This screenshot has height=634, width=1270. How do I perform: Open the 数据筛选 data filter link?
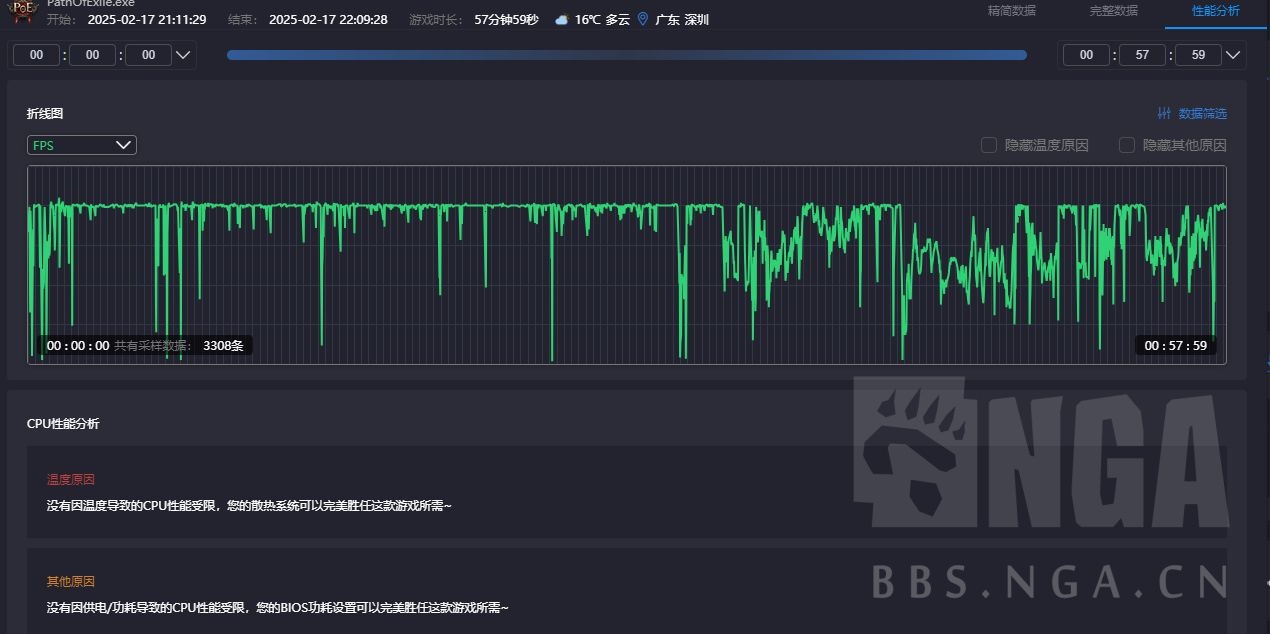point(1200,113)
